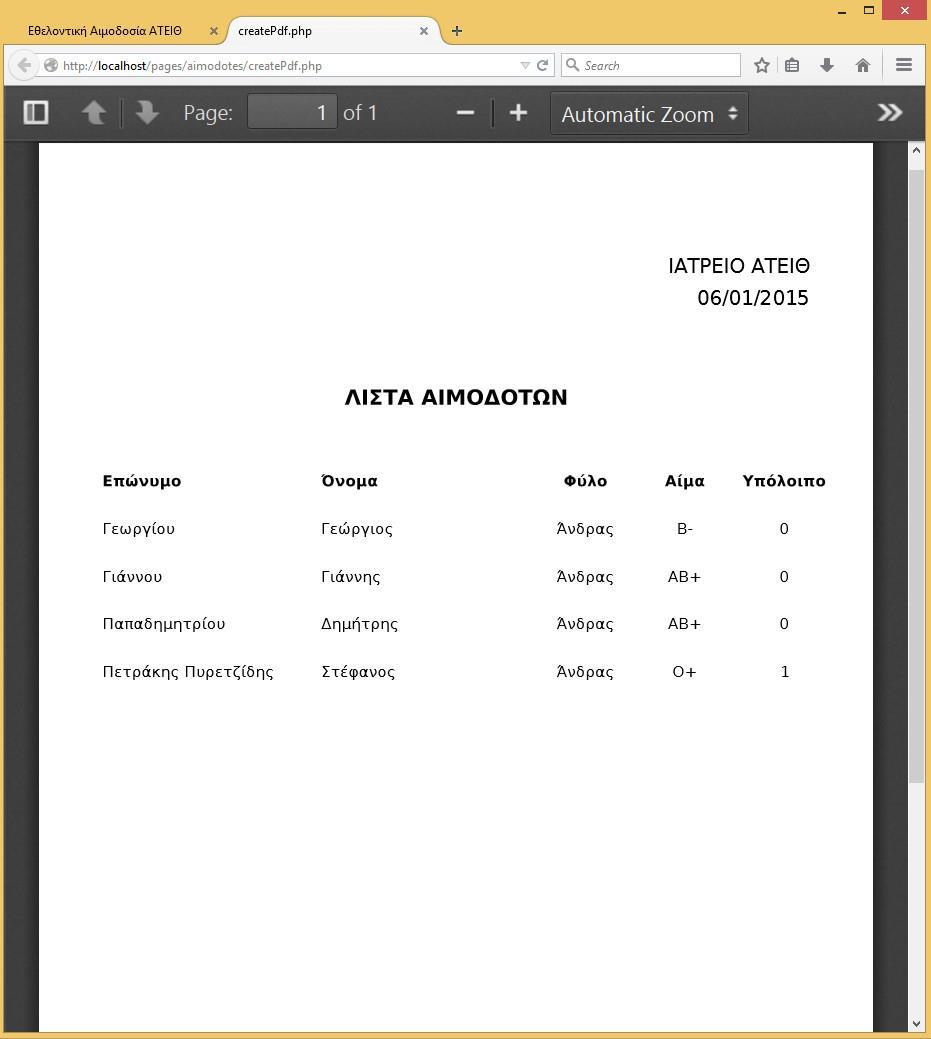Screen dimensions: 931x1039
Task: Go to the Firefox home page icon
Action: 863,65
